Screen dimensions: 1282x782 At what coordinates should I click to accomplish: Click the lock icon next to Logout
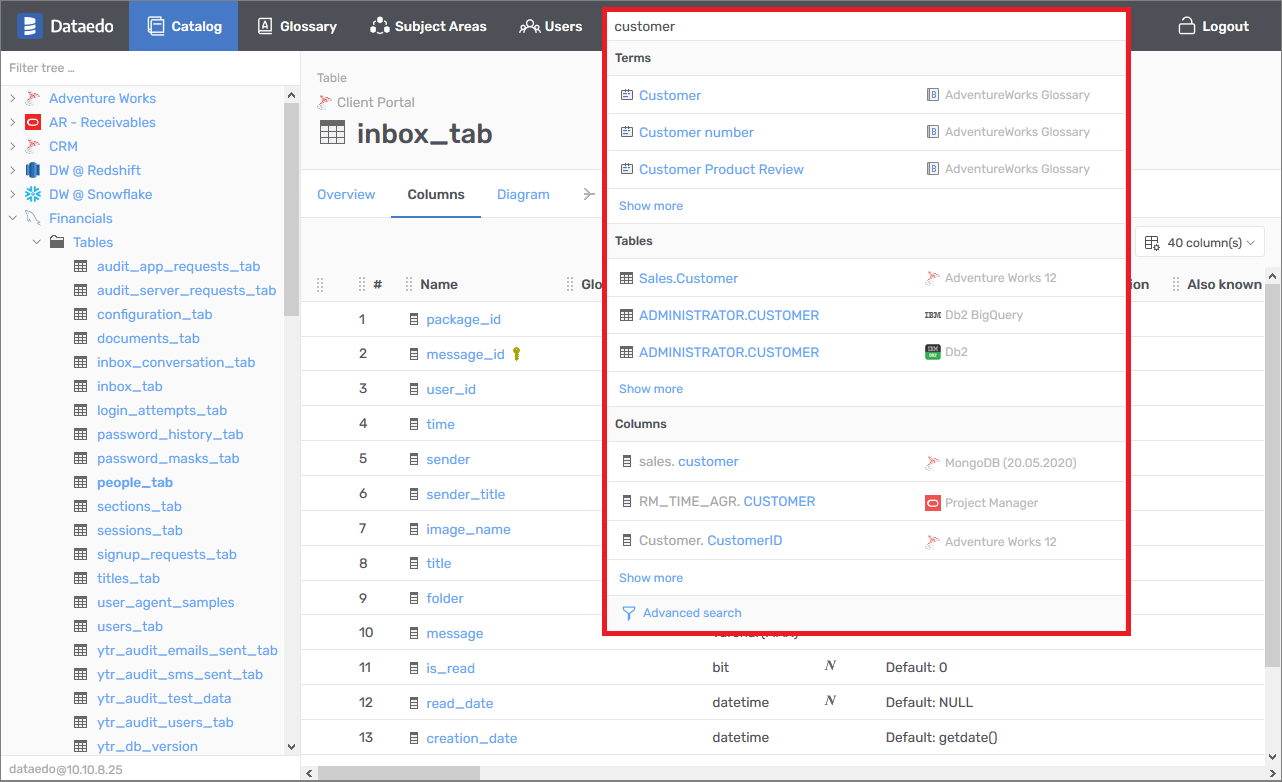1187,26
